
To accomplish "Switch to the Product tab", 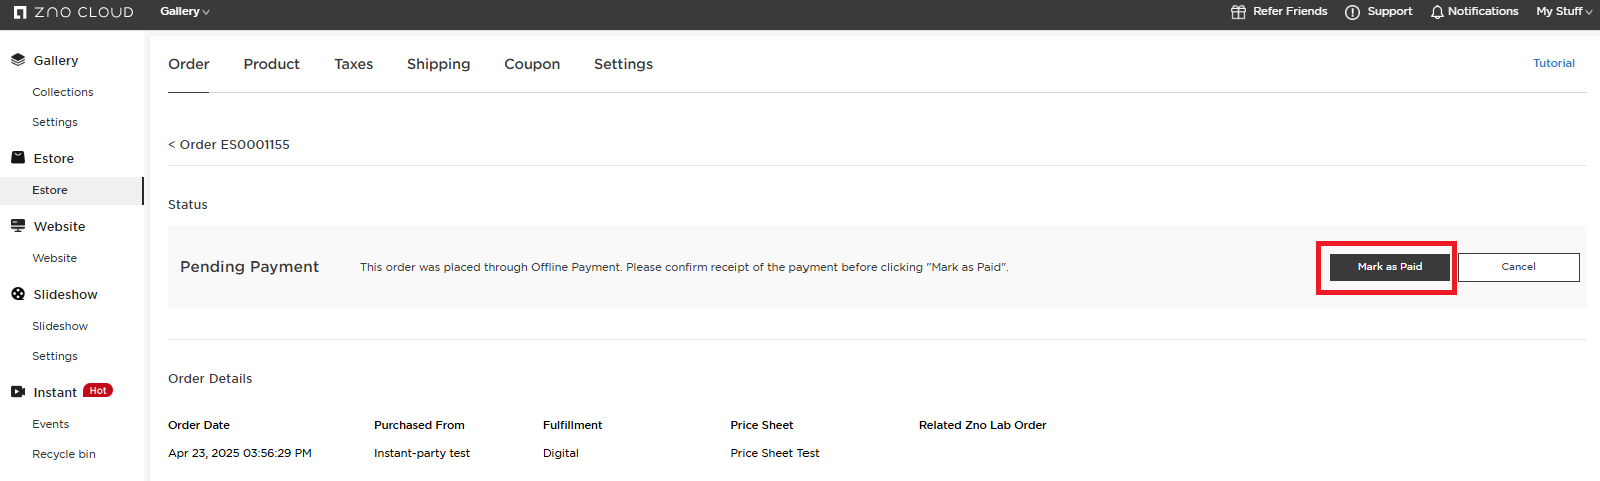I will pyautogui.click(x=271, y=64).
